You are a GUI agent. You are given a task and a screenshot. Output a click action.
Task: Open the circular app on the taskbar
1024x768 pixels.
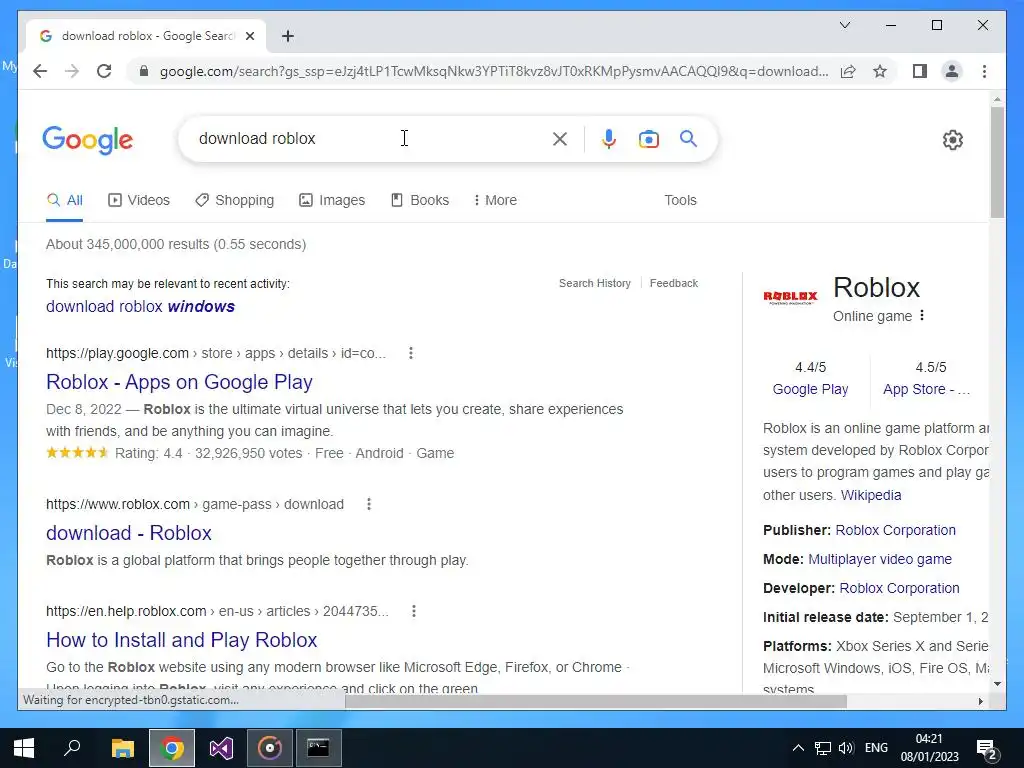click(x=270, y=748)
